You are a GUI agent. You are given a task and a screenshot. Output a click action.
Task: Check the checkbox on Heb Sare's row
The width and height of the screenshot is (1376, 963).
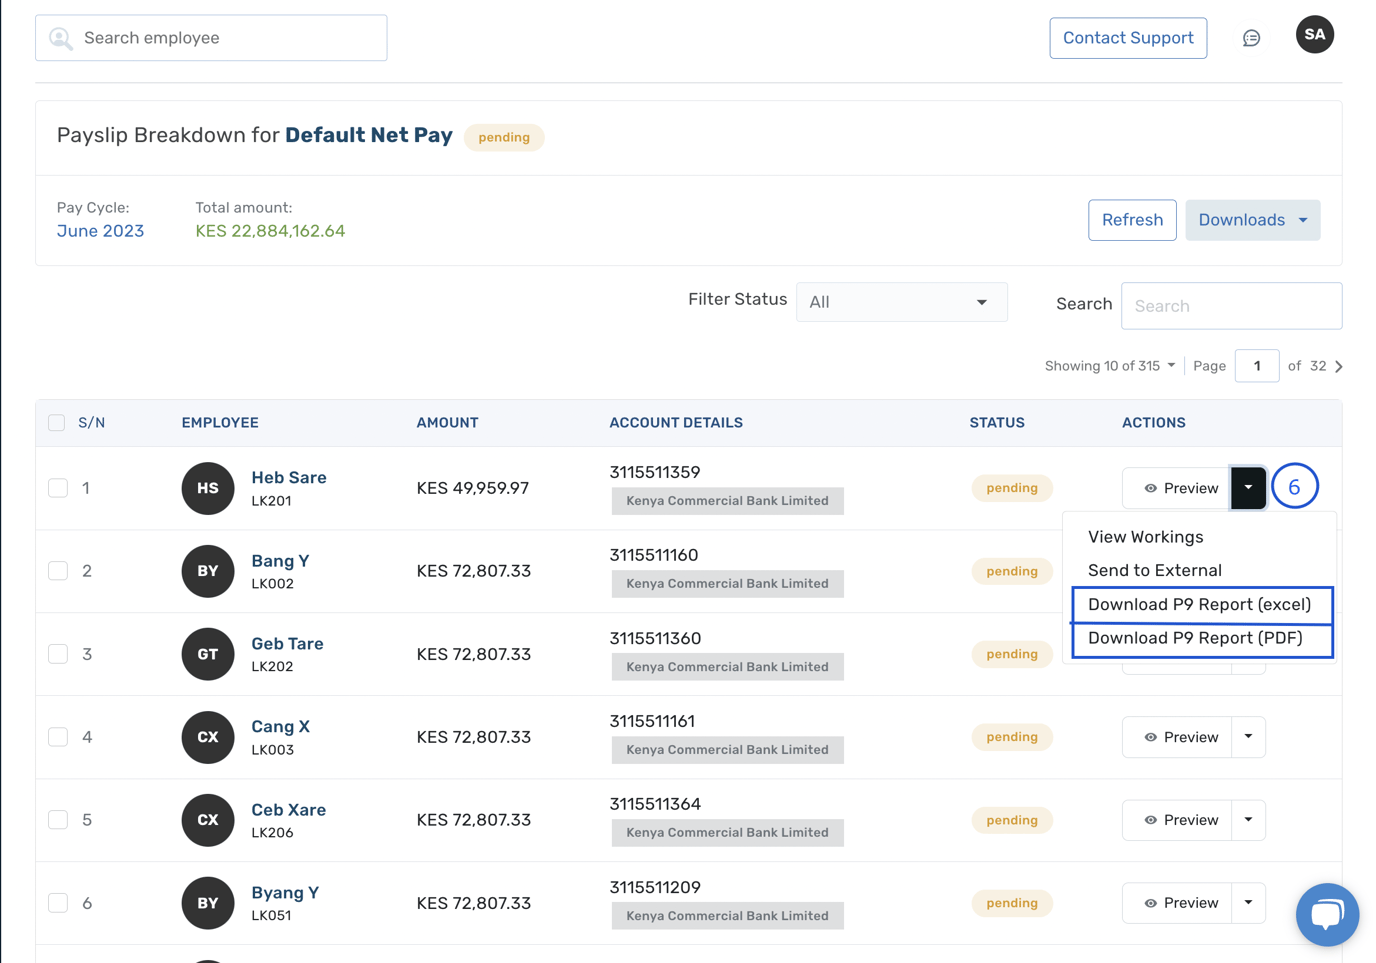tap(57, 488)
